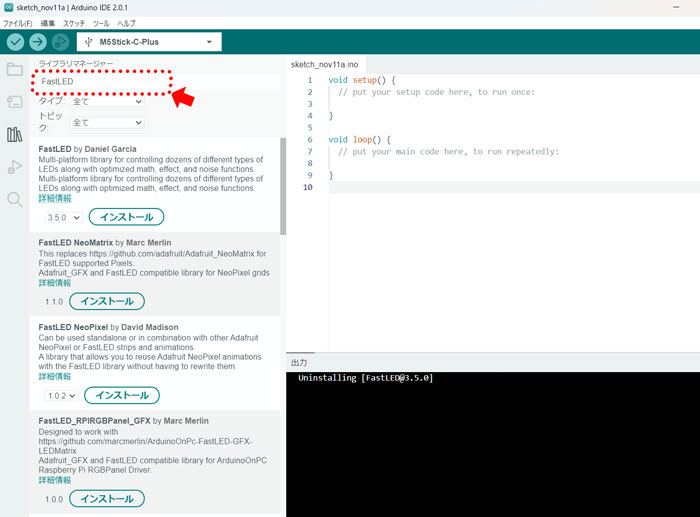Install FastLED by Daniel Garcia
The height and width of the screenshot is (517, 700).
126,217
